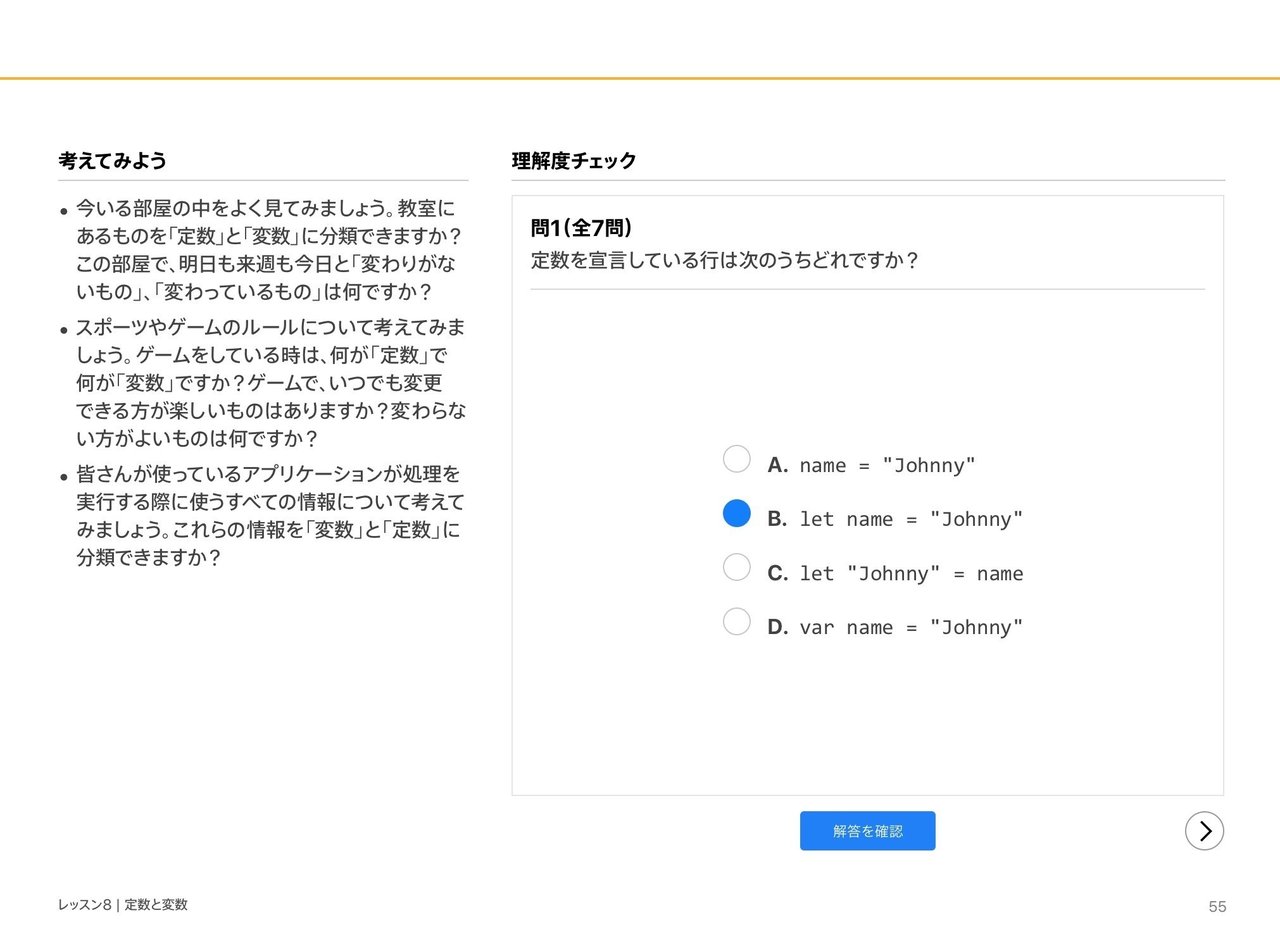Image resolution: width=1280 pixels, height=934 pixels.
Task: Click answer text var name = "Johnny"
Action: 911,627
